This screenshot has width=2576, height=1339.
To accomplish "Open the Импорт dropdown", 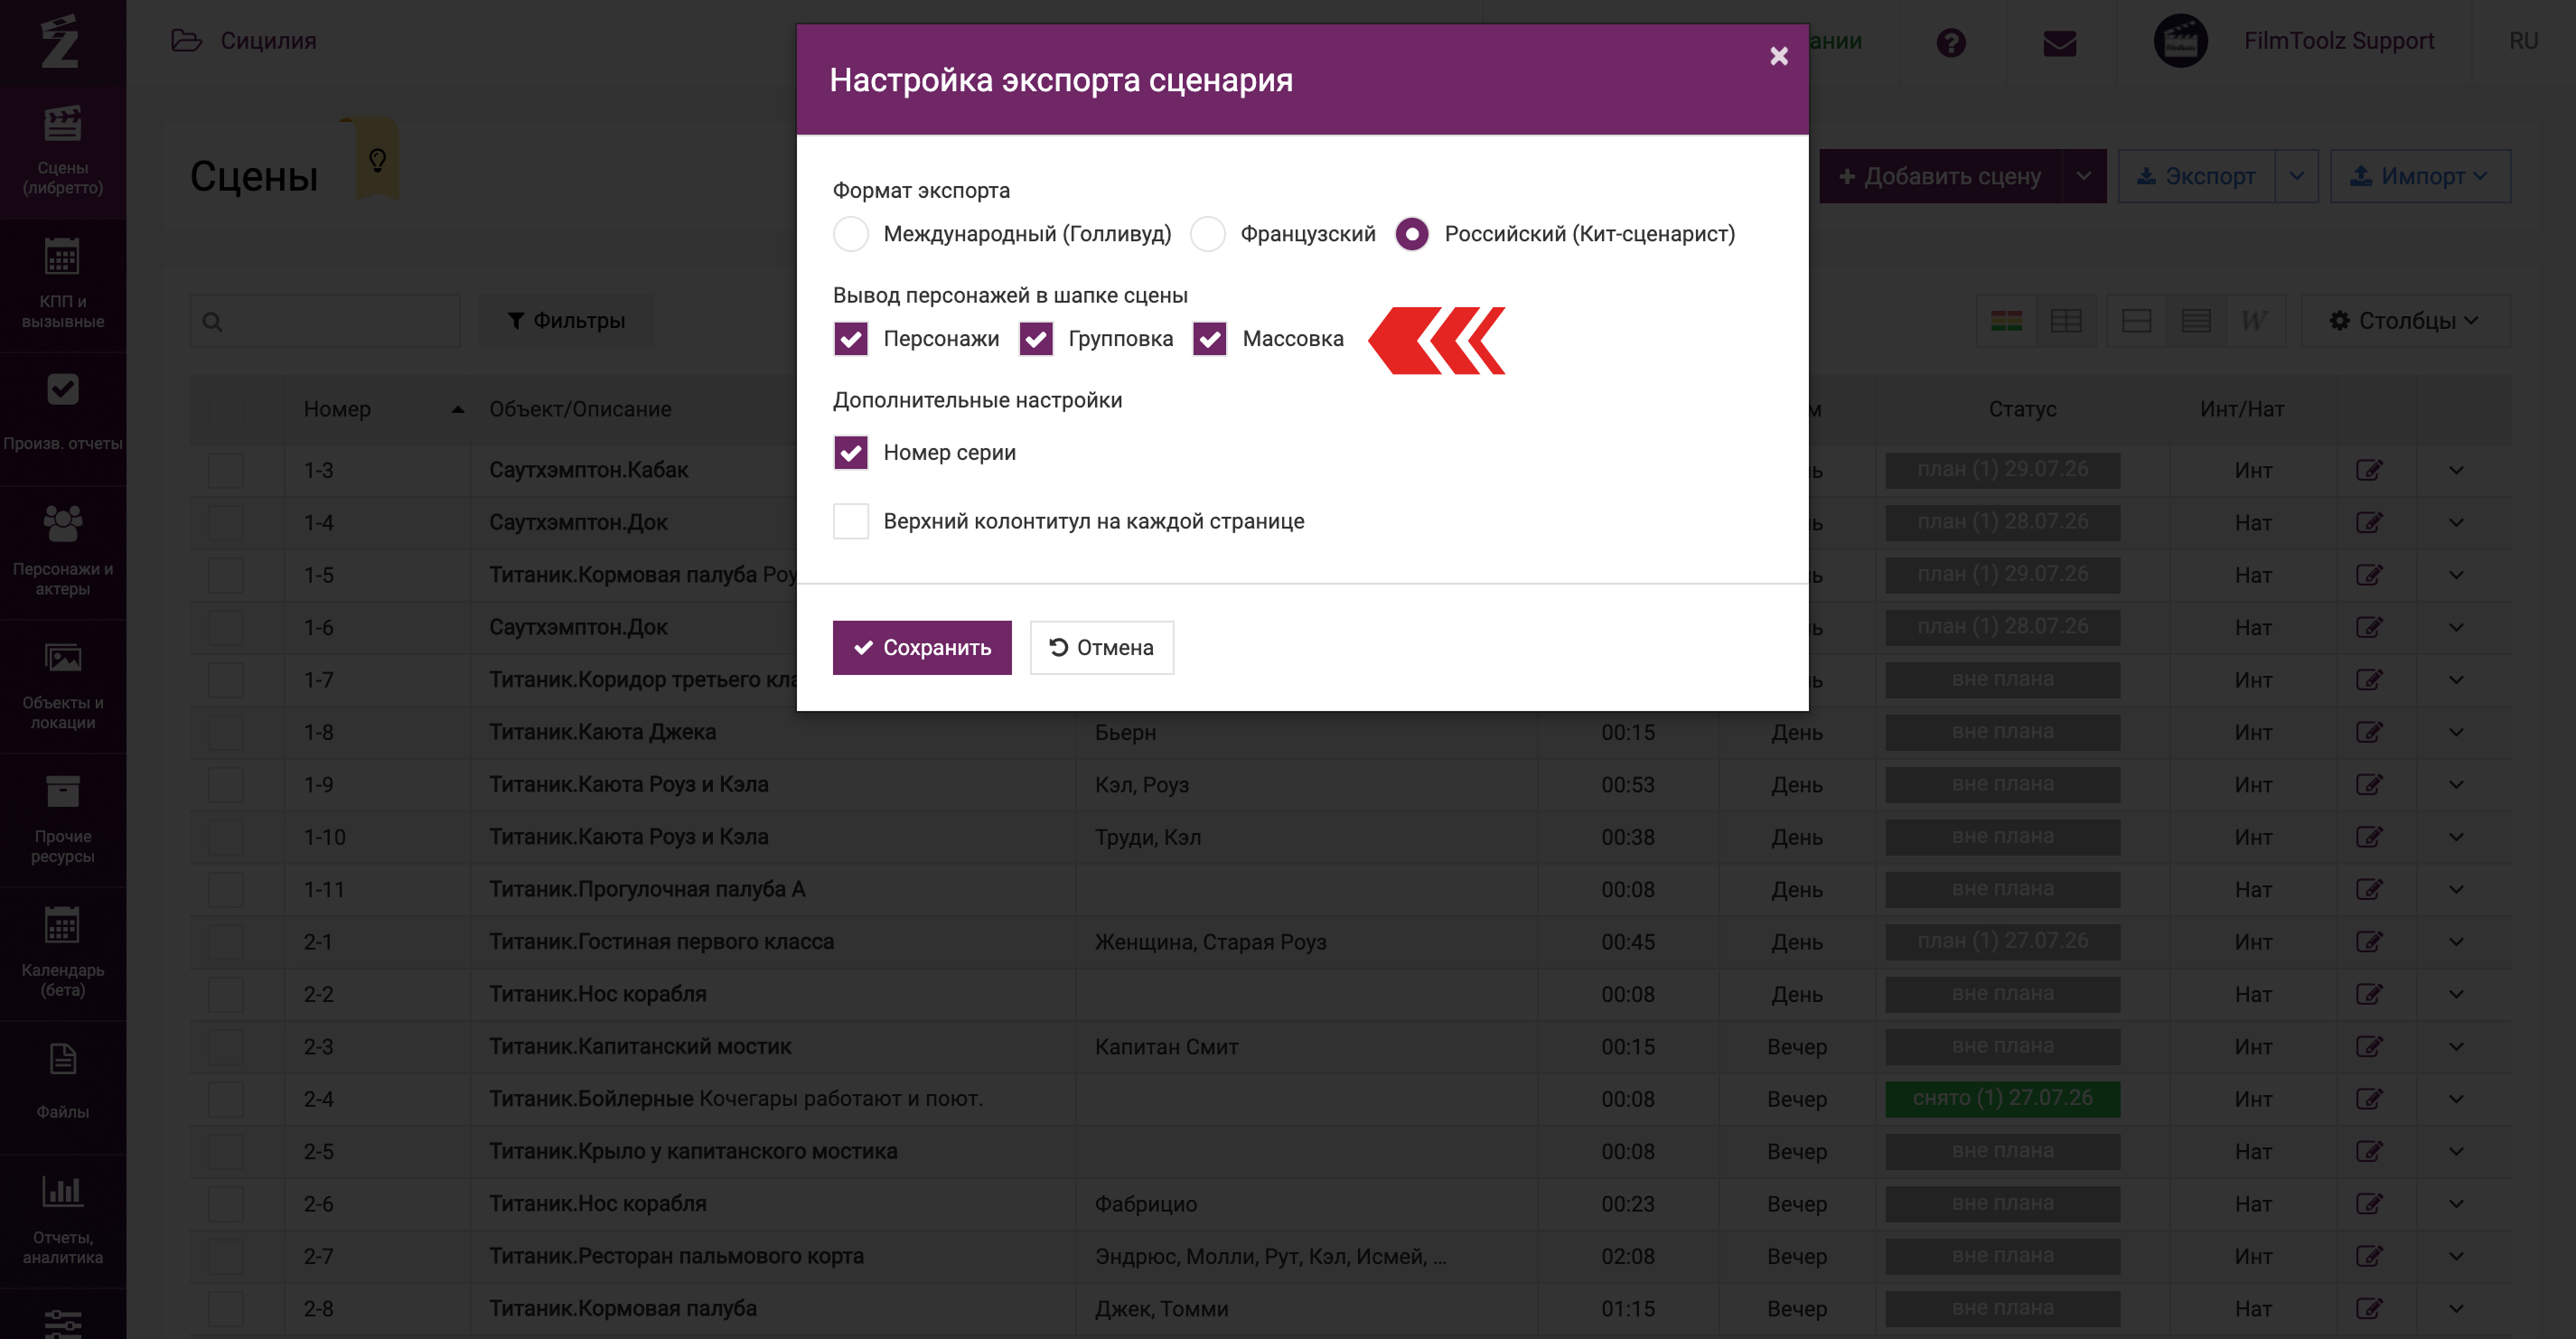I will coord(2421,176).
